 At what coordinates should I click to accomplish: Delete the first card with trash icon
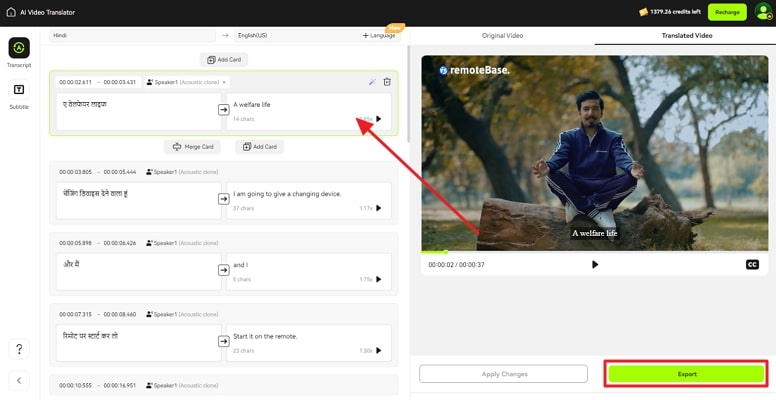(387, 82)
